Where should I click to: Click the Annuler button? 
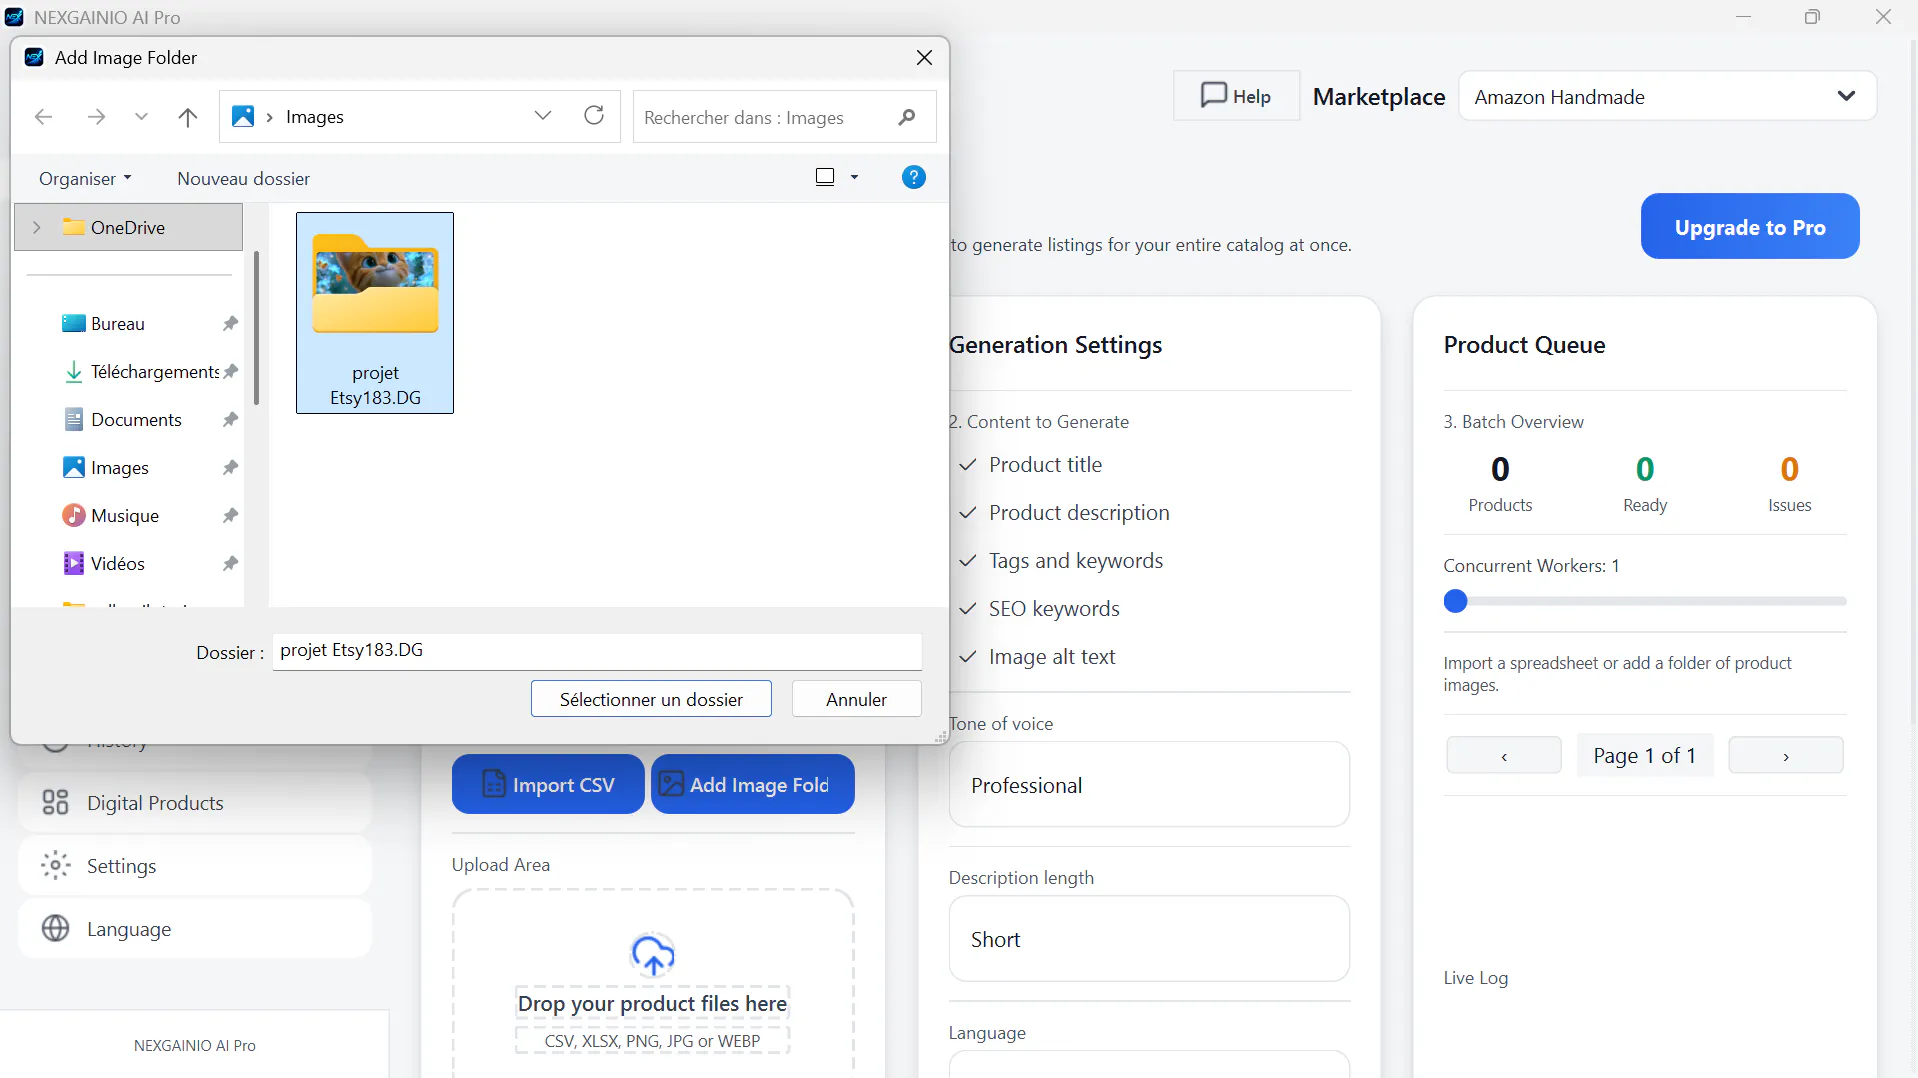pyautogui.click(x=856, y=699)
